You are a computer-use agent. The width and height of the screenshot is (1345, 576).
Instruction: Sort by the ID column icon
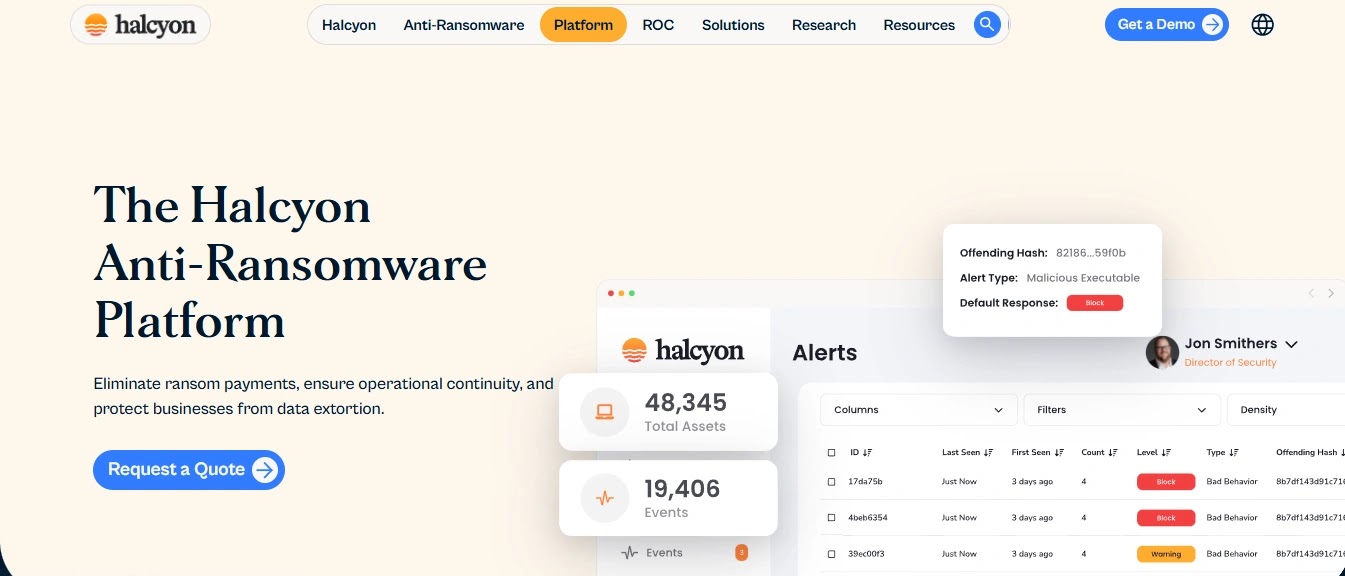pos(867,453)
